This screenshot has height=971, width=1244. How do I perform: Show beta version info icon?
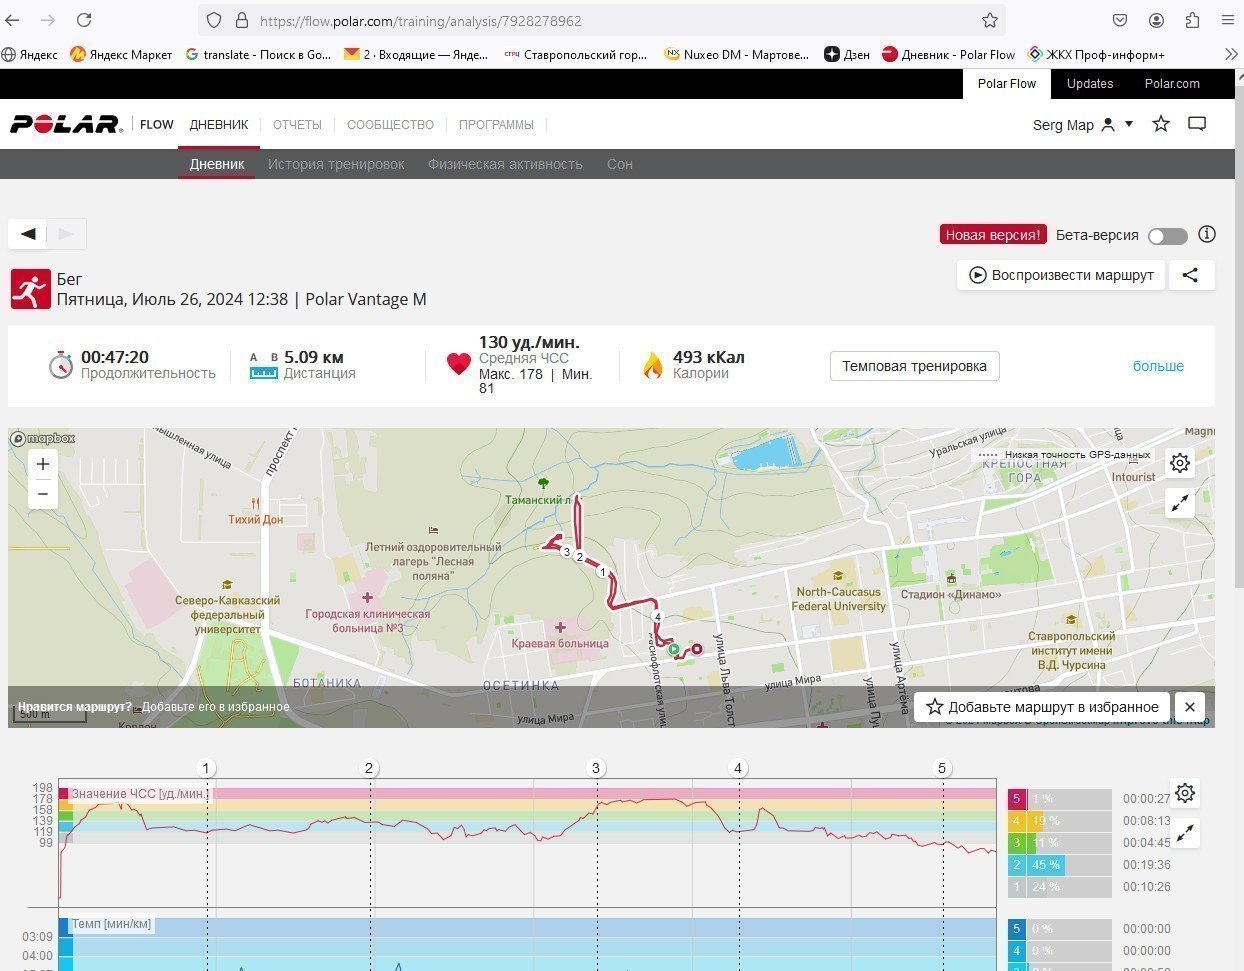coord(1207,234)
